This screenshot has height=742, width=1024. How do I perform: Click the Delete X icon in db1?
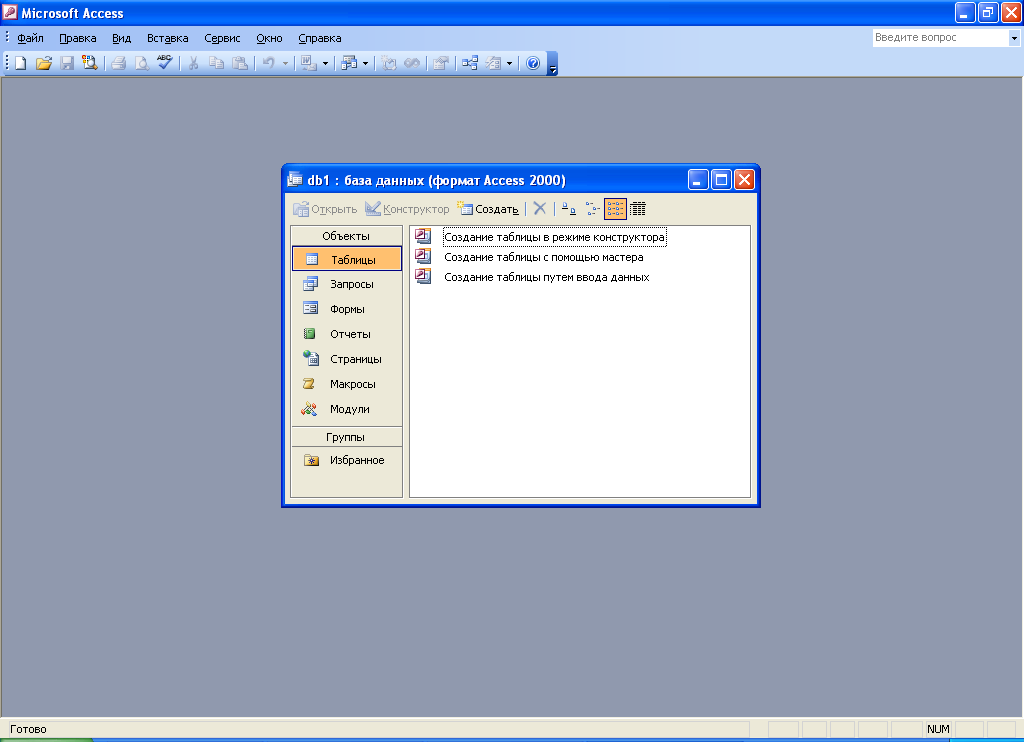tap(539, 209)
